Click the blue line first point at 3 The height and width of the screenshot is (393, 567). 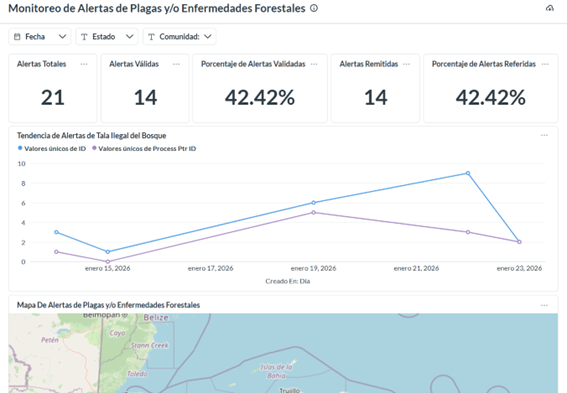(x=56, y=232)
